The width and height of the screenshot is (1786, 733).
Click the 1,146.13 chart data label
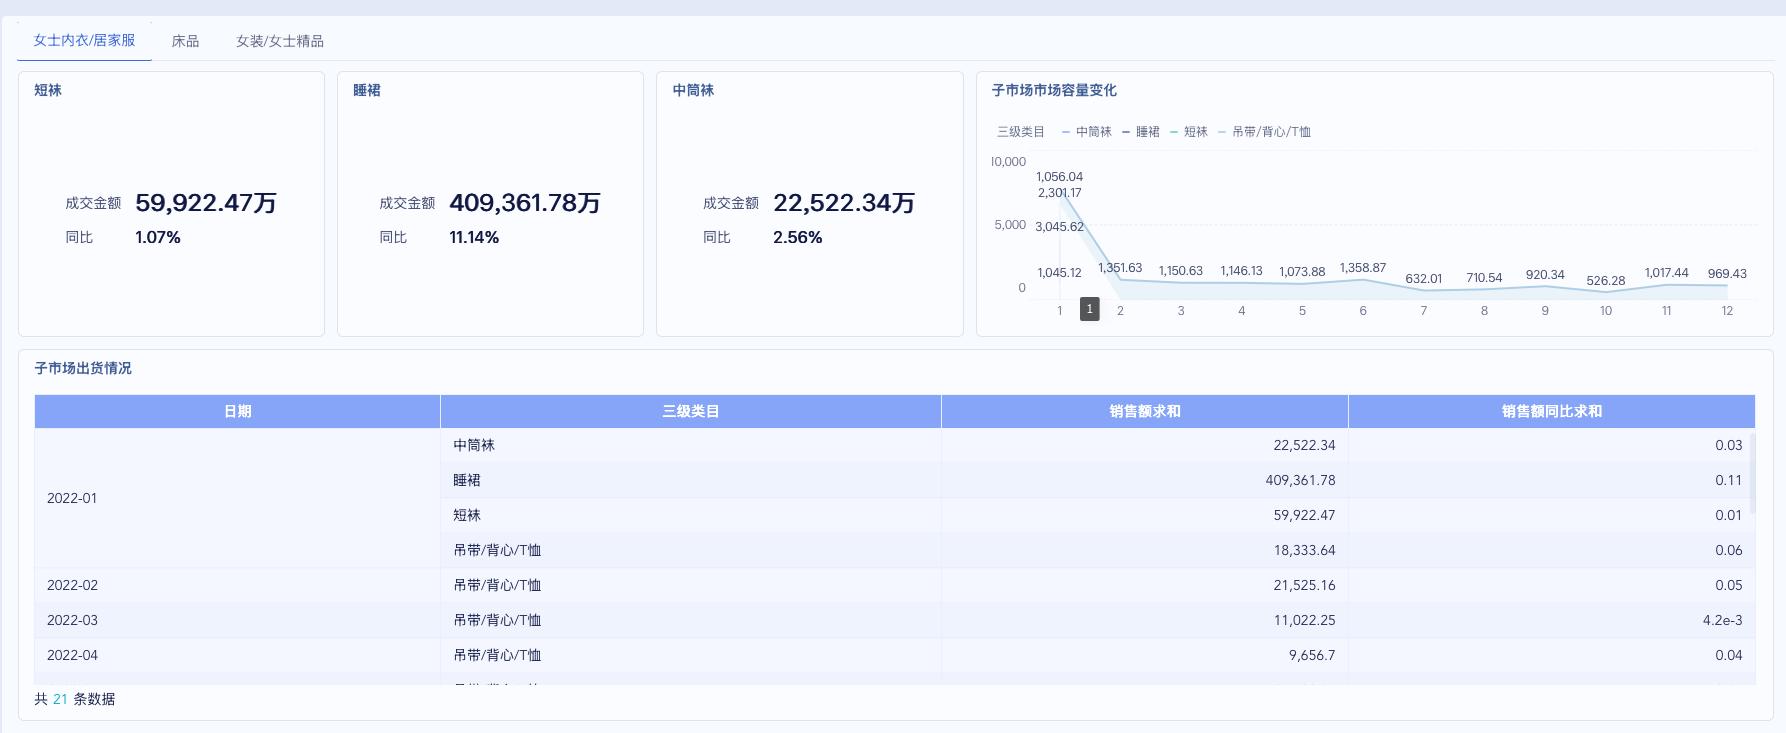[1241, 271]
